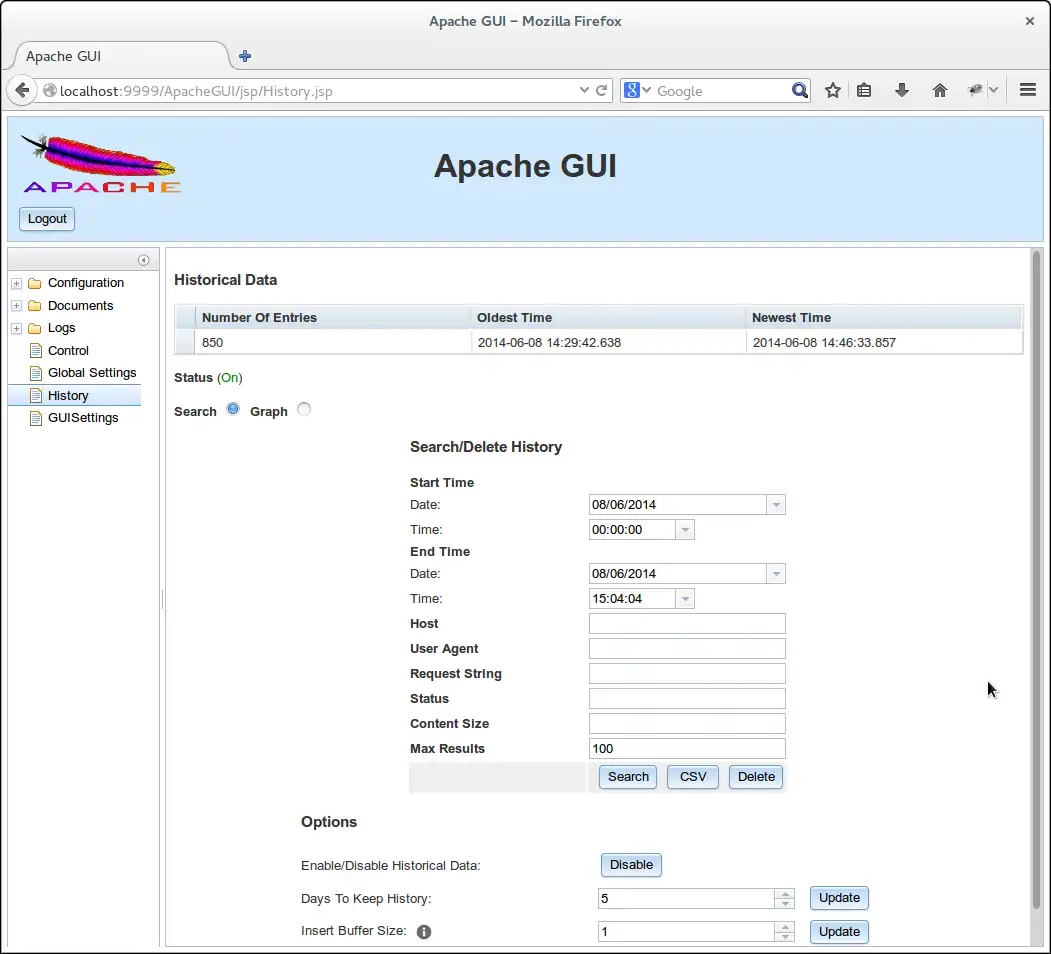This screenshot has width=1051, height=954.
Task: Open a new tab with the plus icon
Action: tap(245, 56)
